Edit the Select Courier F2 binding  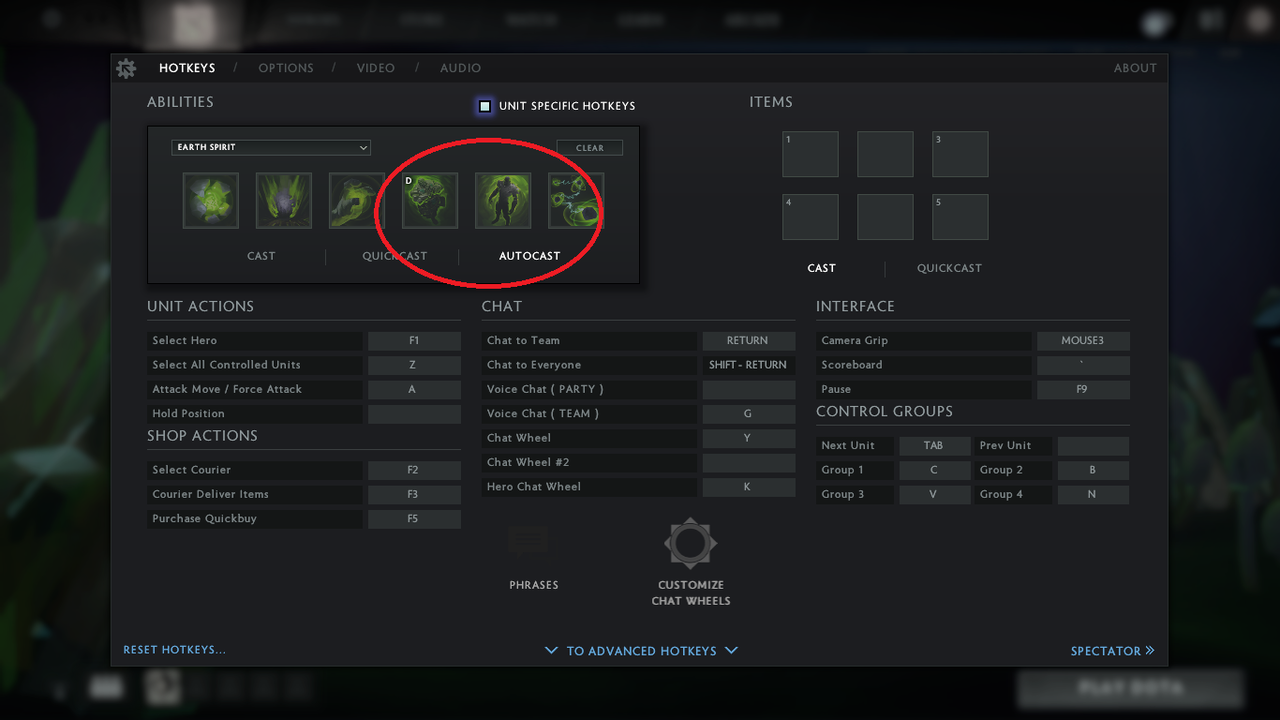pyautogui.click(x=414, y=470)
